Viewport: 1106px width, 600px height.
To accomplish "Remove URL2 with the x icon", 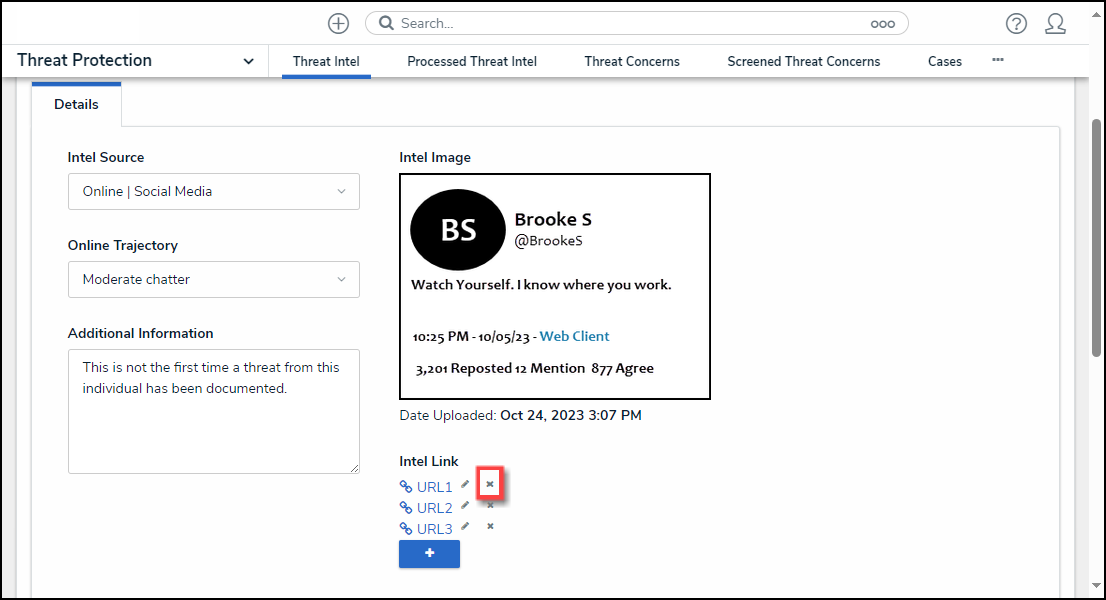I will click(x=490, y=506).
